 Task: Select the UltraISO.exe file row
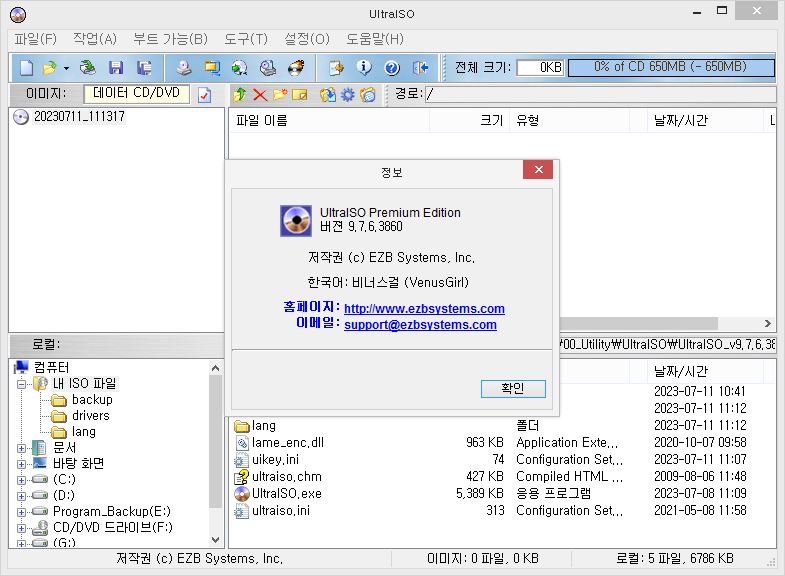(503, 494)
